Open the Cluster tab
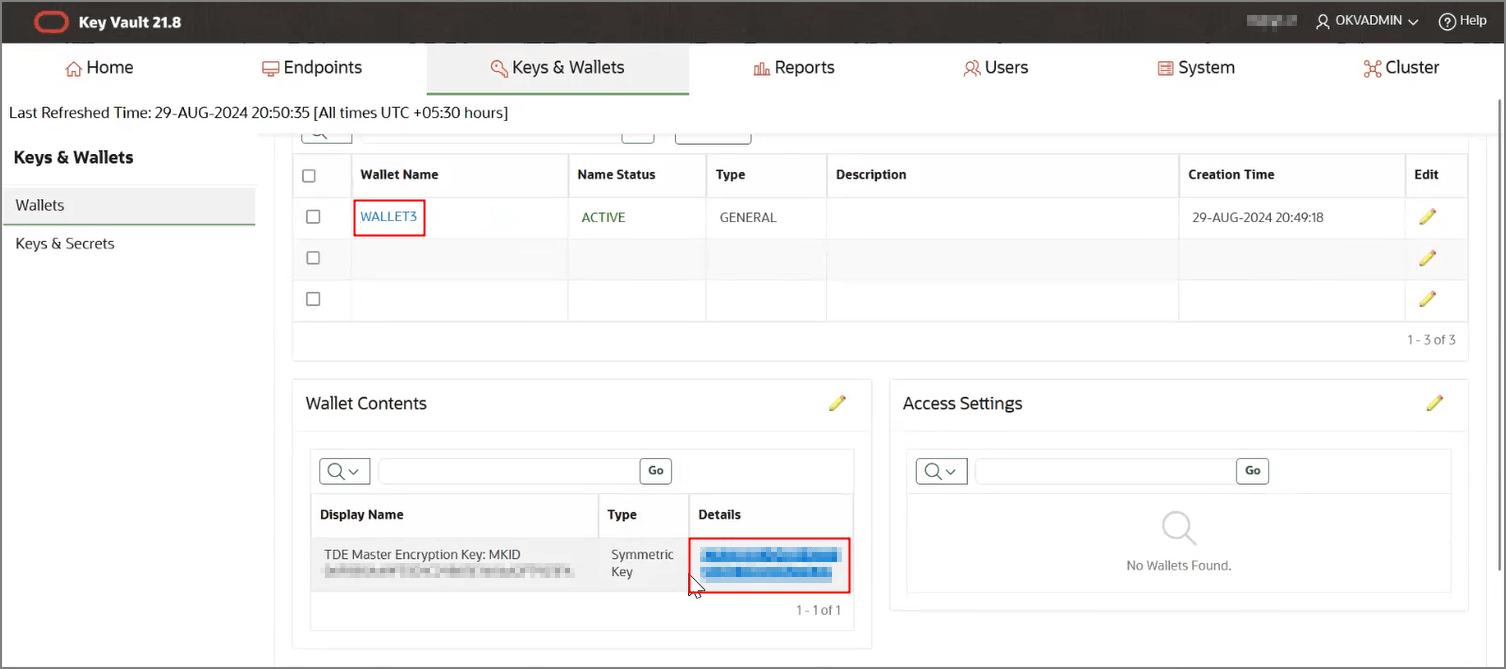Screen dimensions: 1506x669 [1401, 68]
